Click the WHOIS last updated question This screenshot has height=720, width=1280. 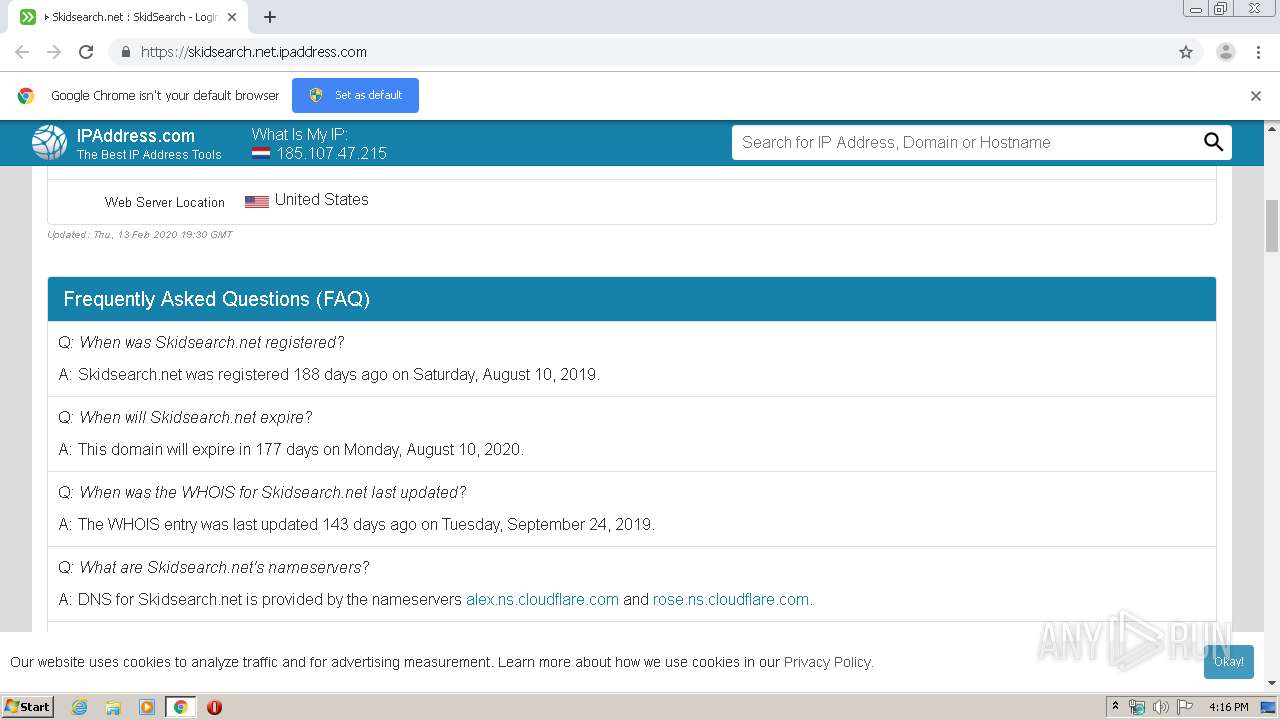273,492
